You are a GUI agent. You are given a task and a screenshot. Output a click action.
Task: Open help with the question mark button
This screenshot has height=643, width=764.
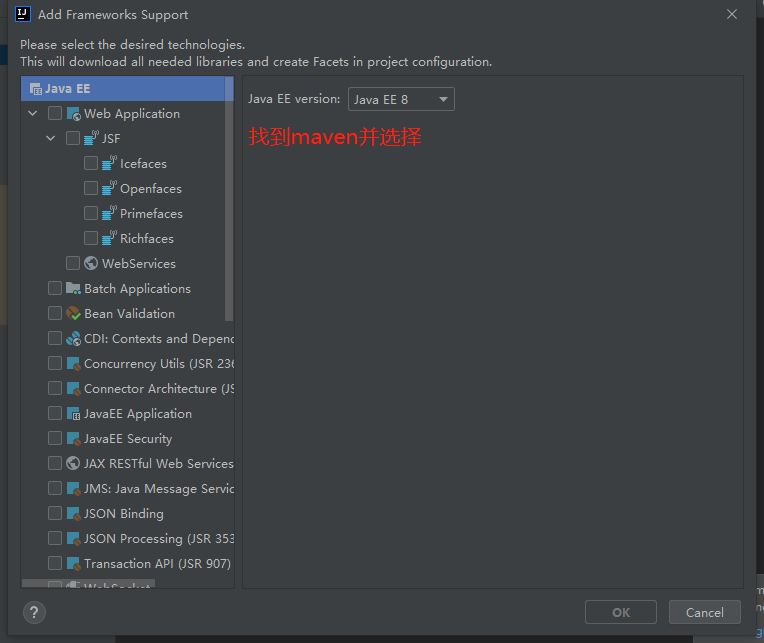[34, 612]
